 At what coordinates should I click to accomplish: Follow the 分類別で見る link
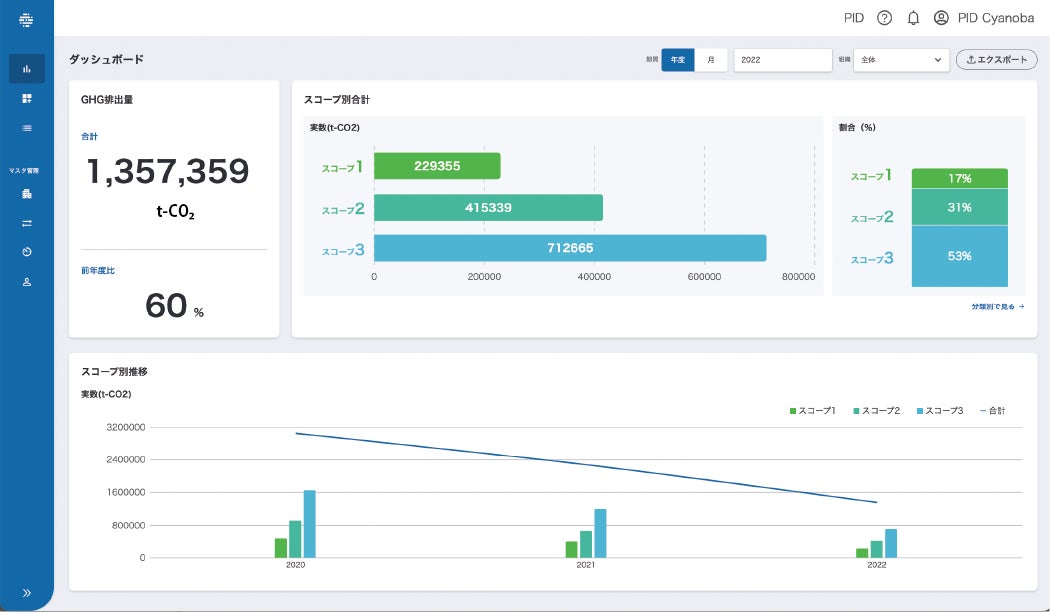tap(998, 307)
